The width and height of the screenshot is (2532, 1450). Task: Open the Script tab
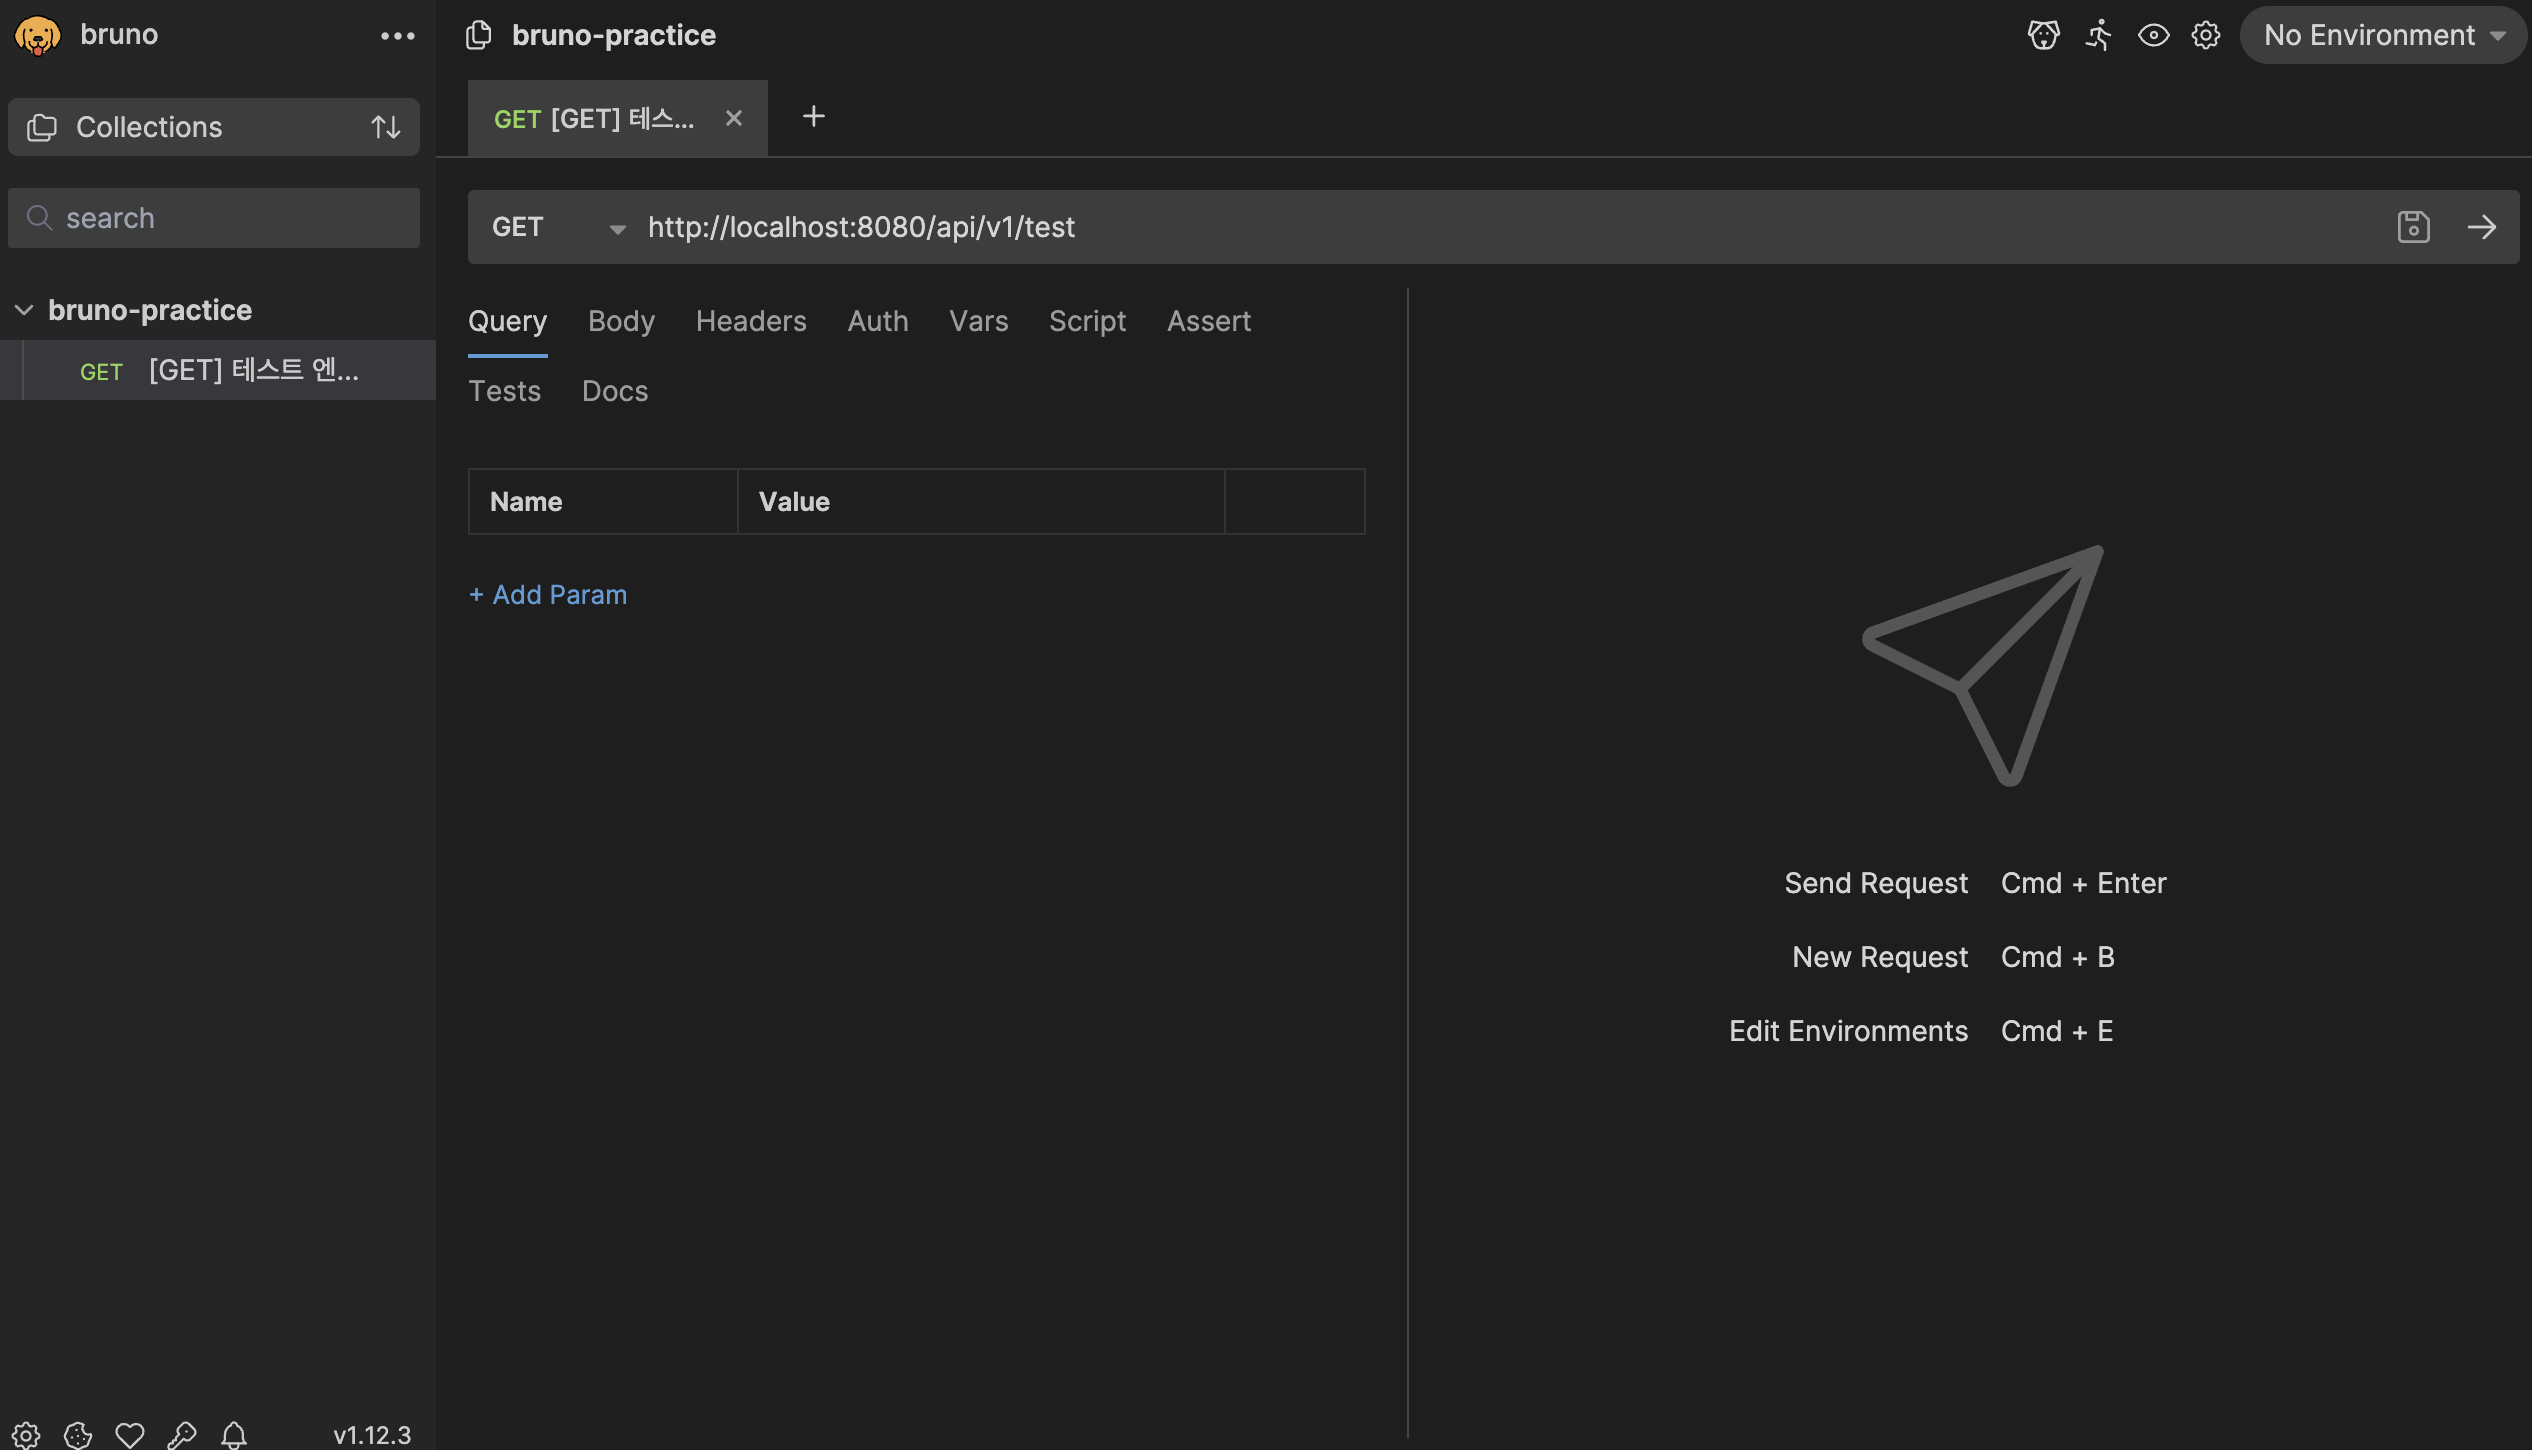(x=1087, y=321)
